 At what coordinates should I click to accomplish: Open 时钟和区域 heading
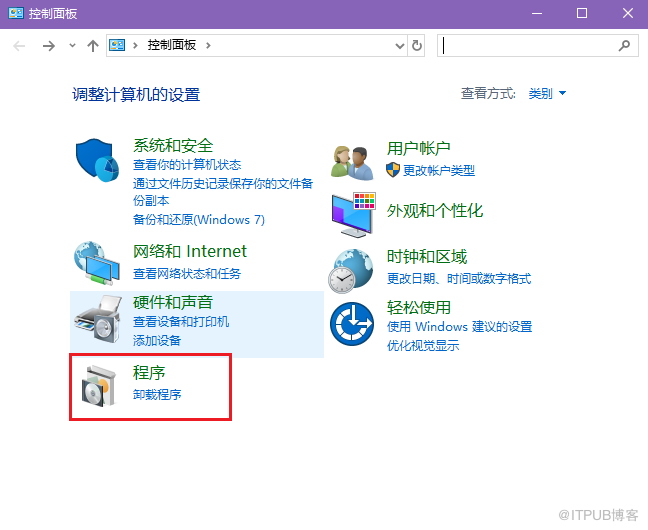pos(427,257)
